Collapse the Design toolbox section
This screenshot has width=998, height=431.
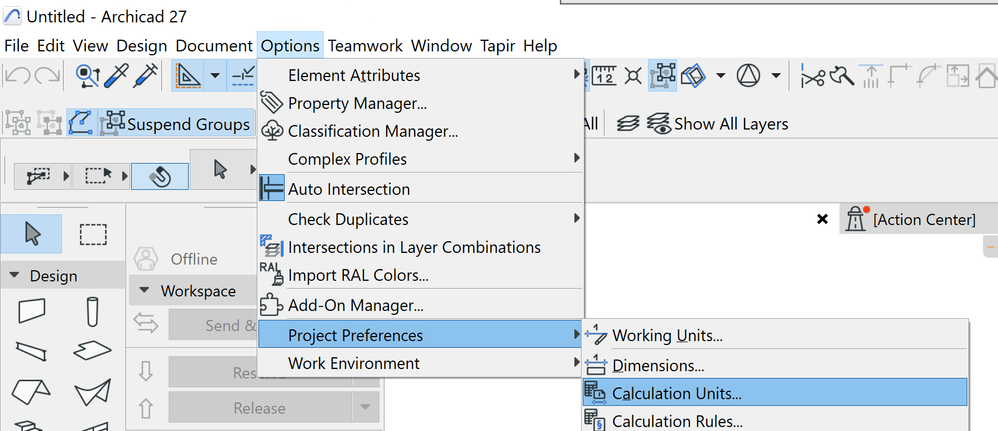point(15,276)
